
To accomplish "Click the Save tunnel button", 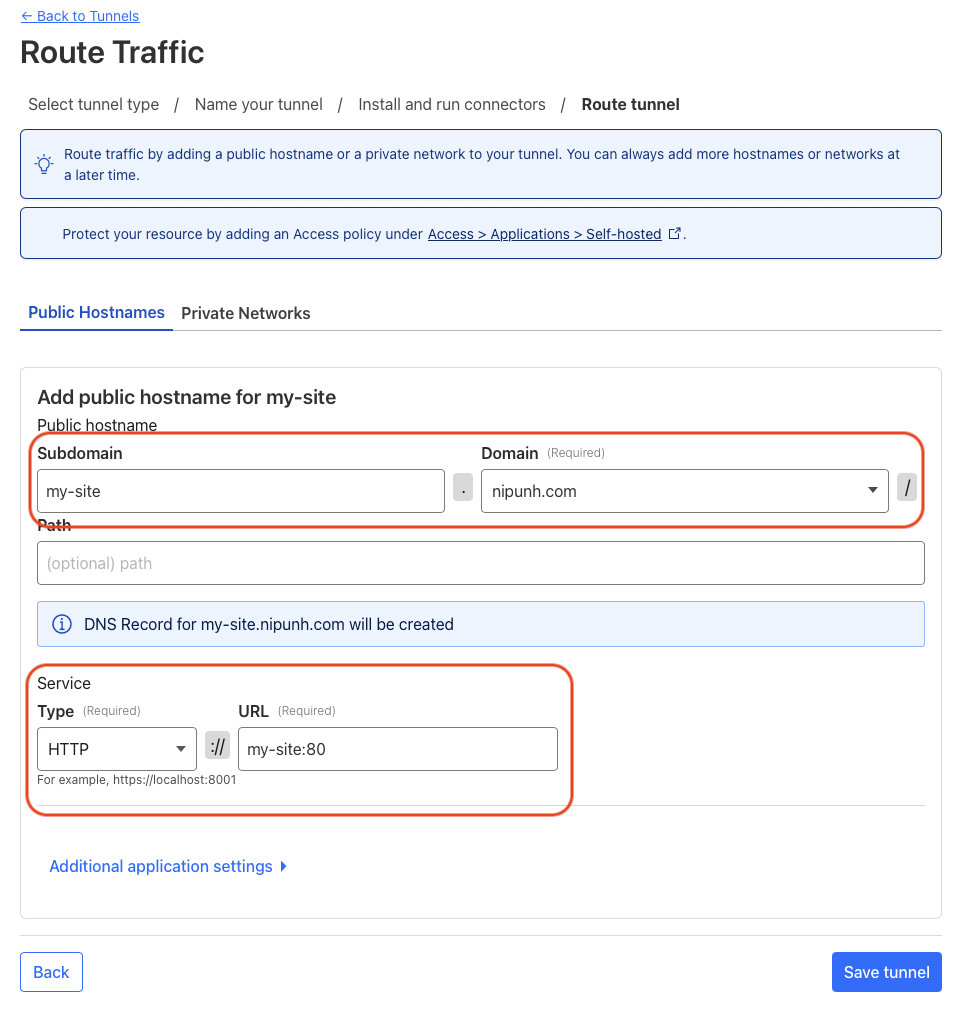I will tap(886, 972).
